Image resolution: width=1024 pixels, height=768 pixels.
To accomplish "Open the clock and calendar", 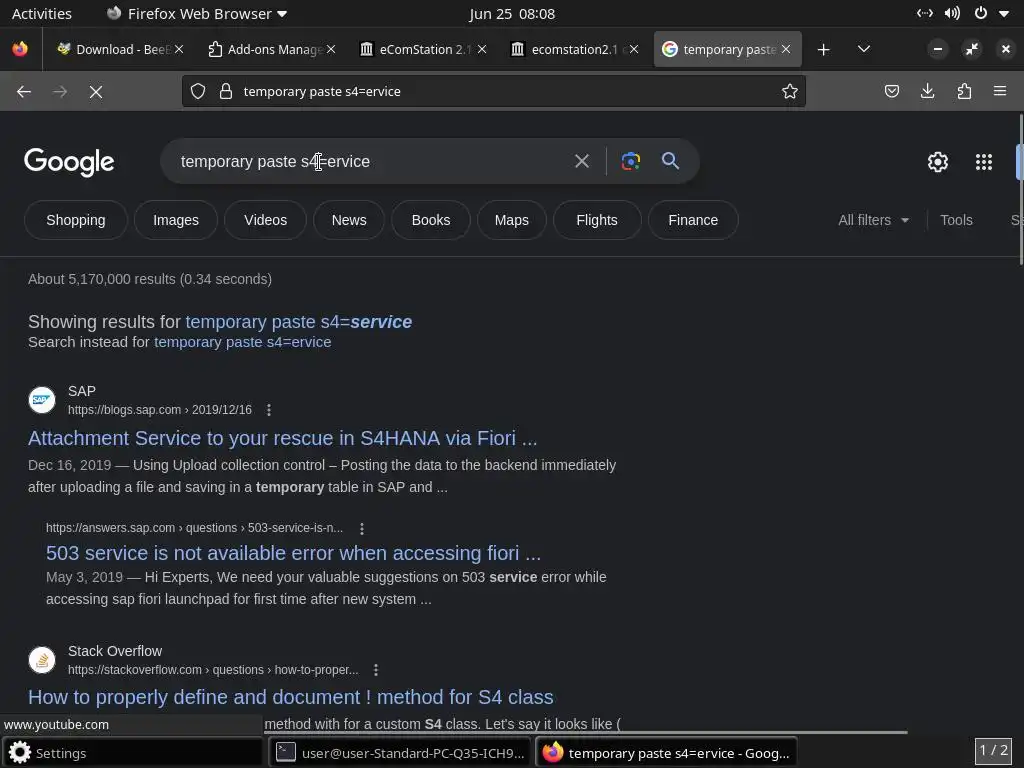I will point(512,14).
